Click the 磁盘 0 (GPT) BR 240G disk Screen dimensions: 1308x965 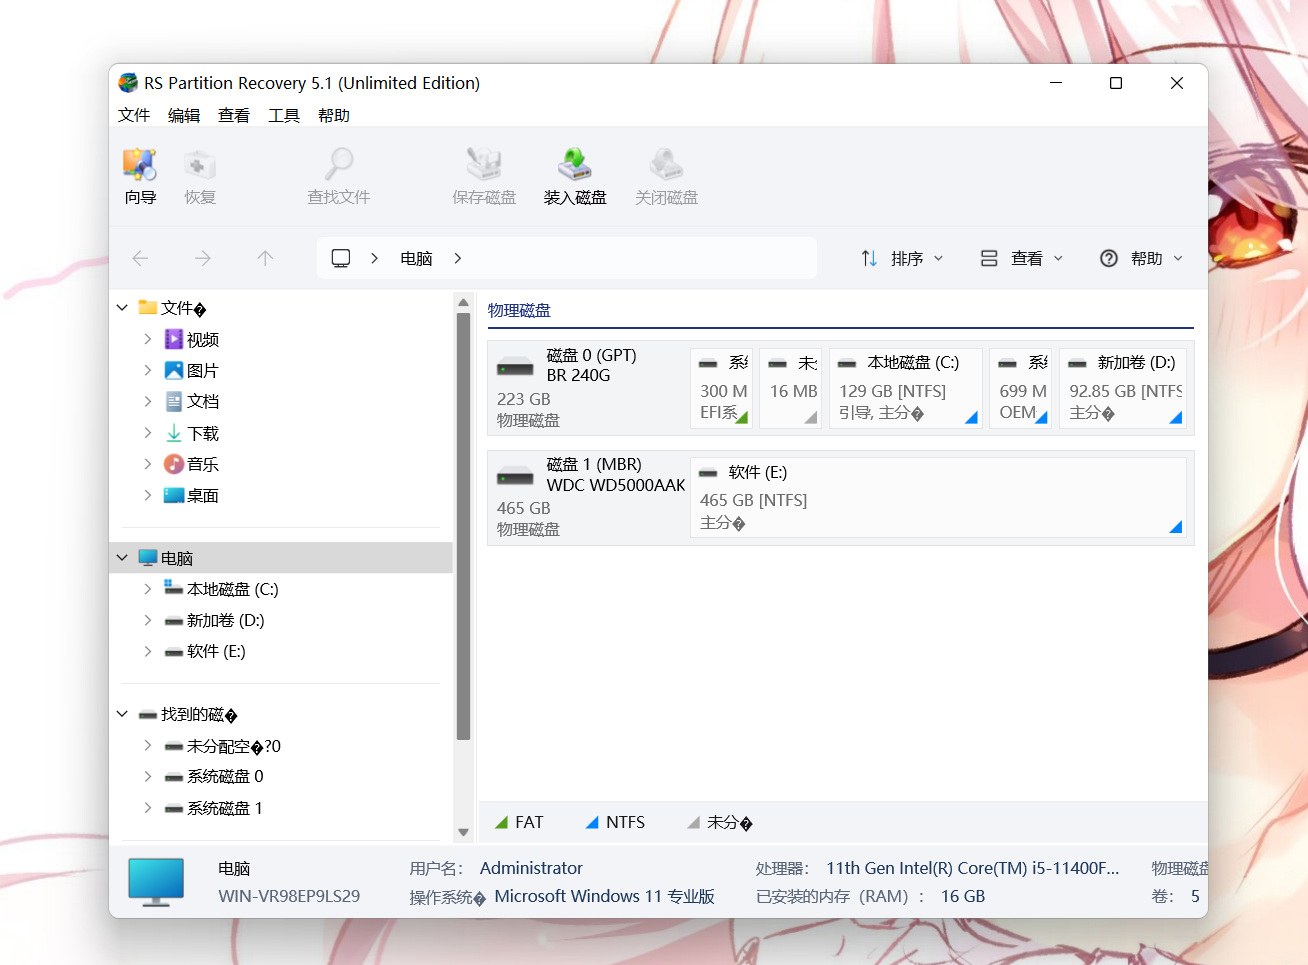[x=587, y=388]
